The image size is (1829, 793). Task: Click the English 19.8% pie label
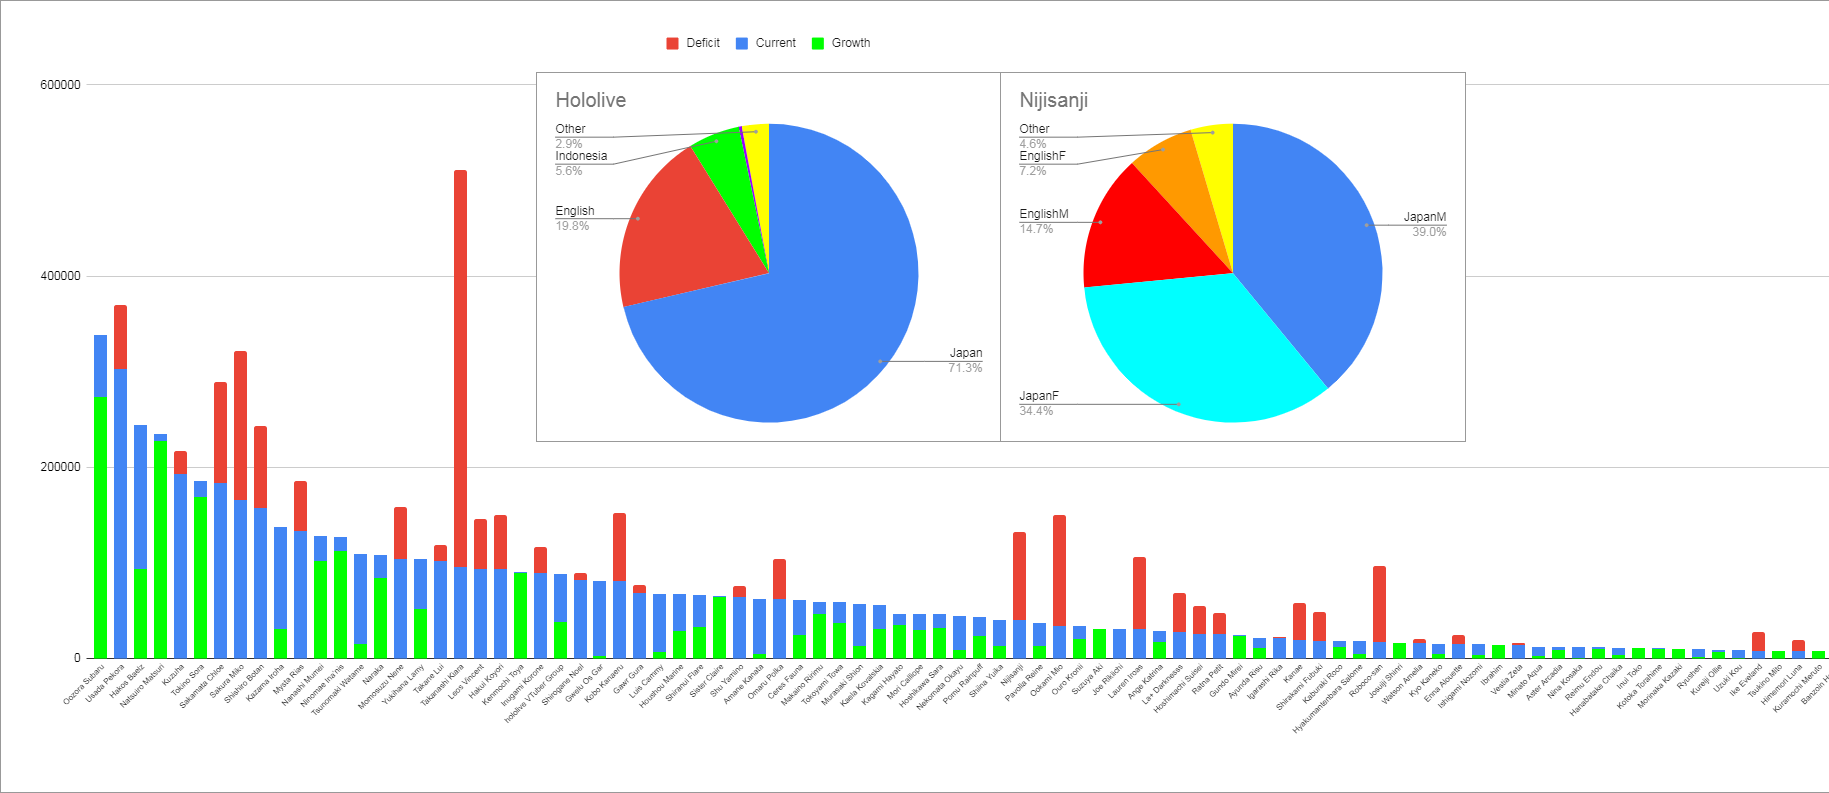[575, 218]
